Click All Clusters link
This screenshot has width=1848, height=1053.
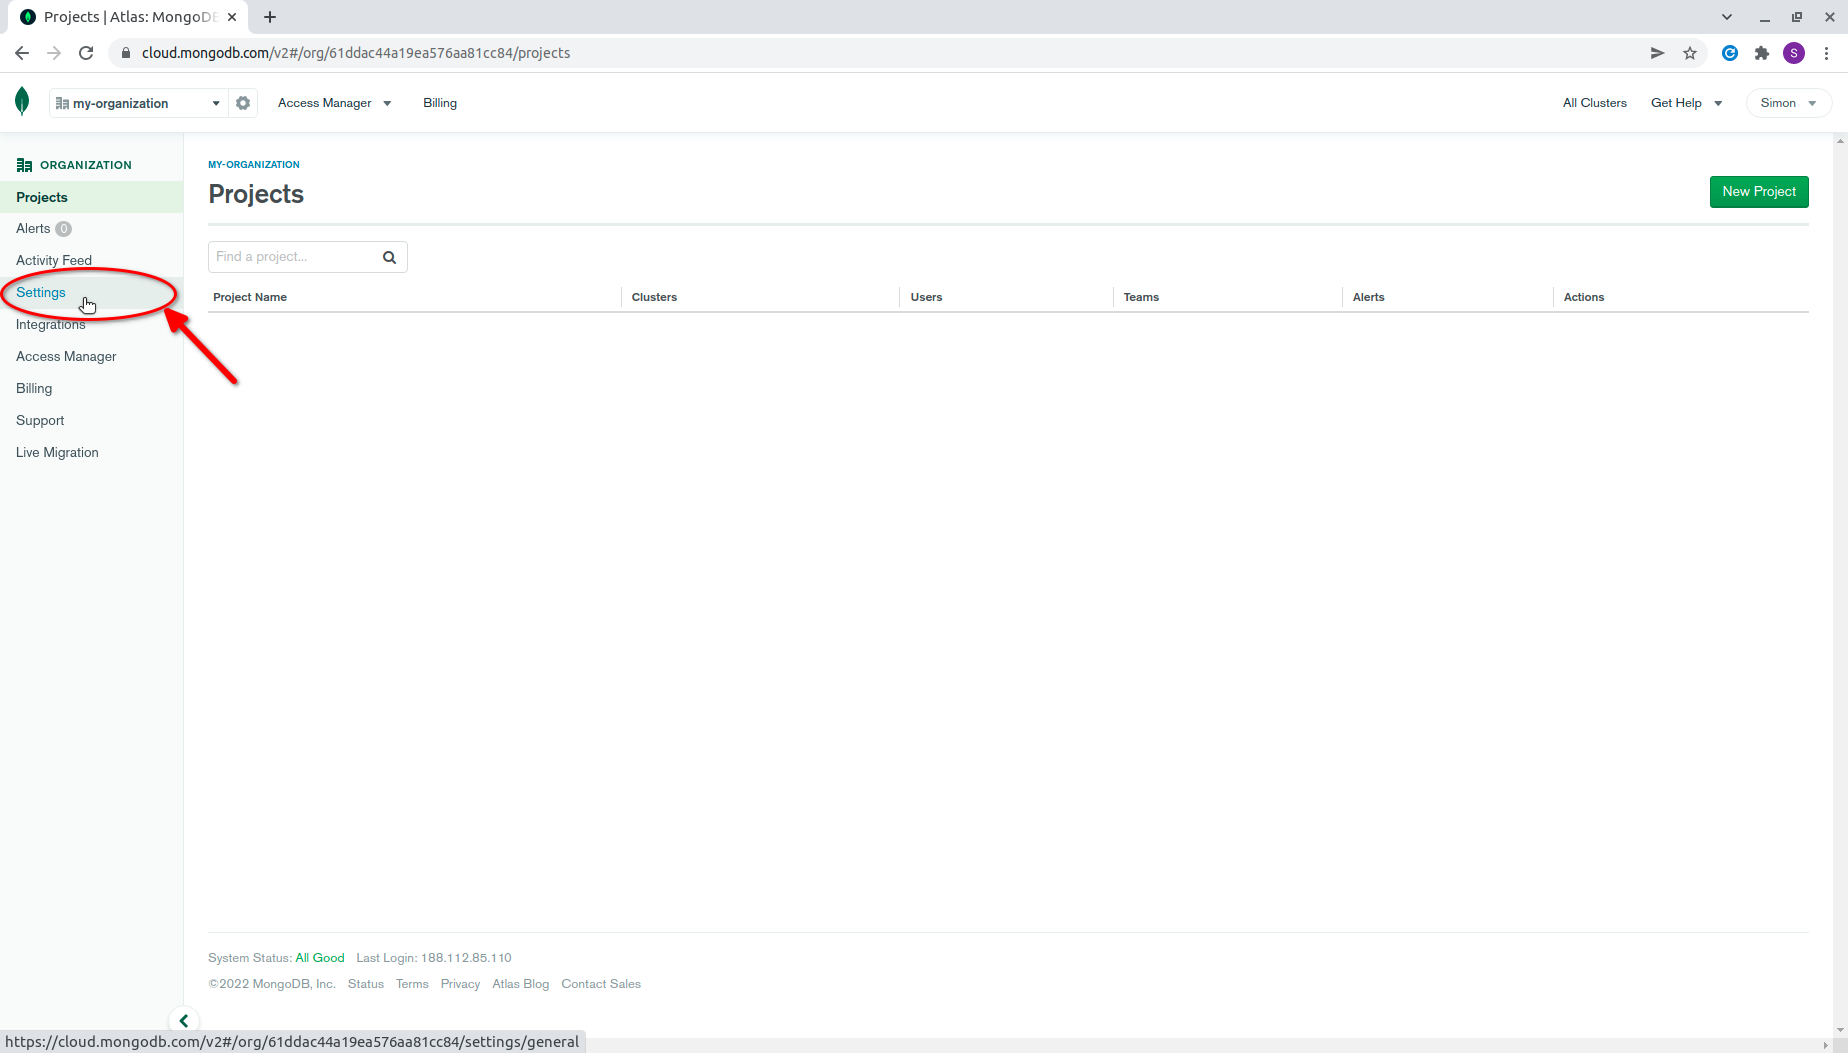click(1595, 103)
